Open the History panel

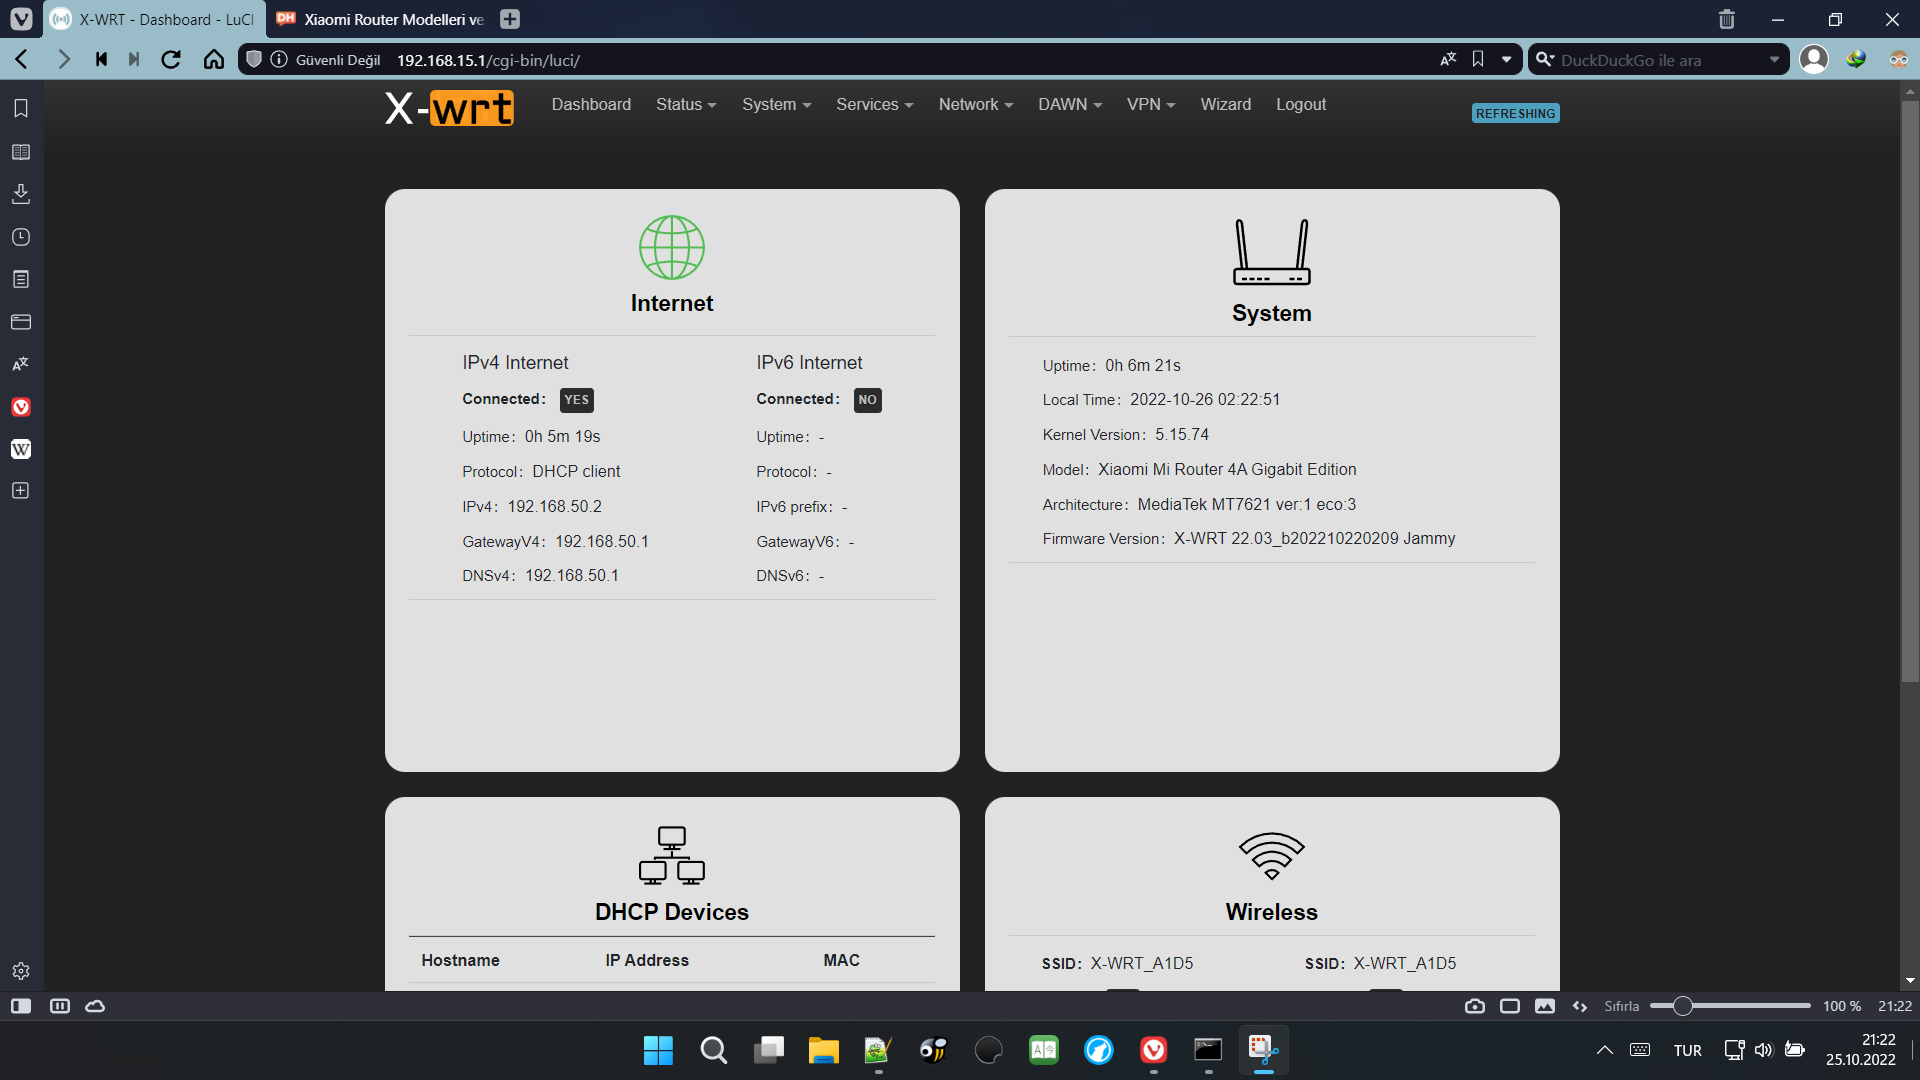coord(21,237)
